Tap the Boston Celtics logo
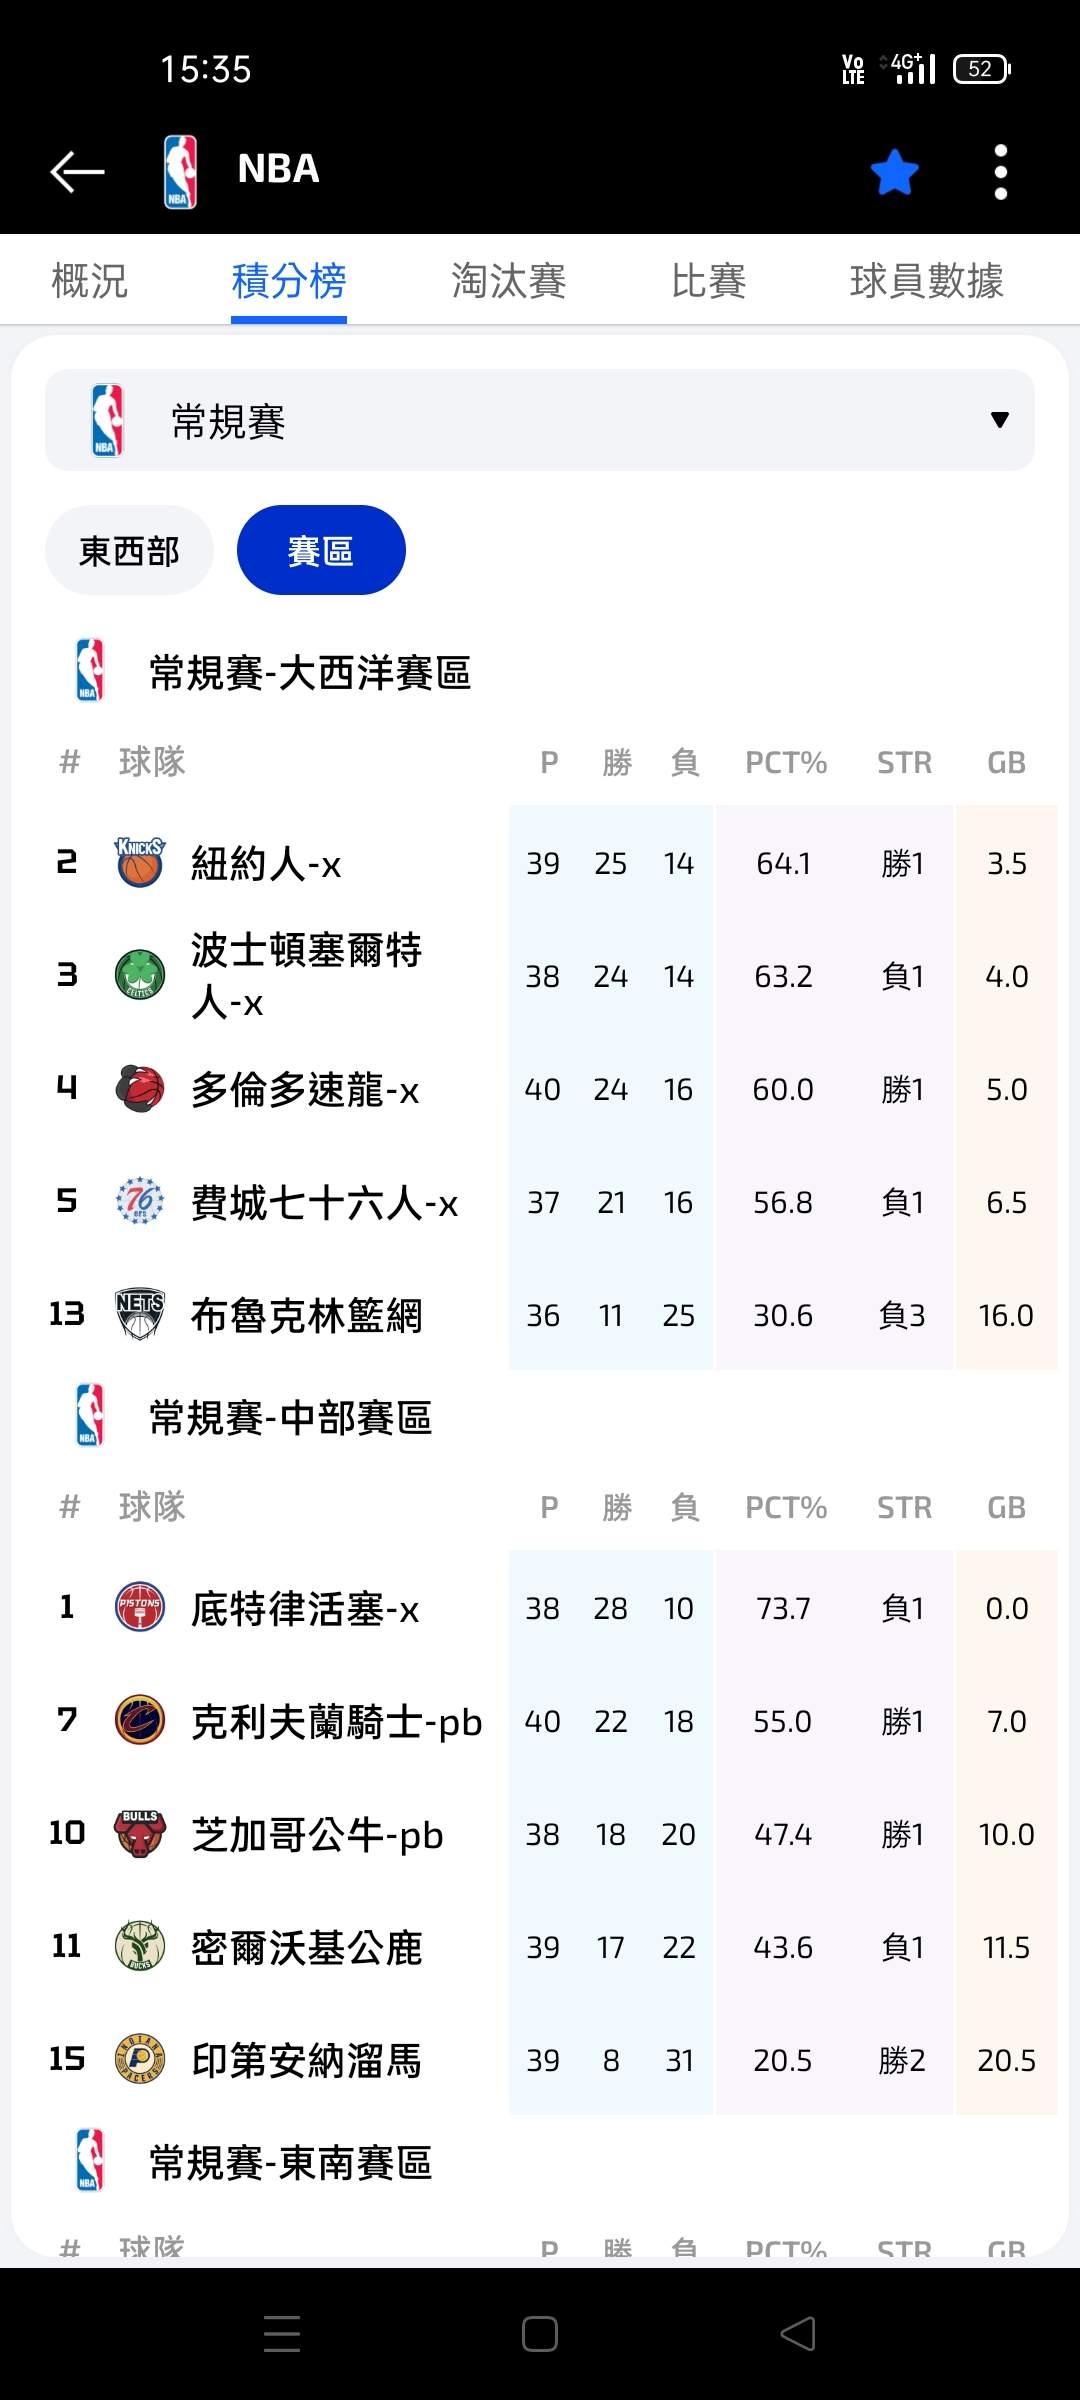This screenshot has width=1080, height=2400. click(140, 975)
